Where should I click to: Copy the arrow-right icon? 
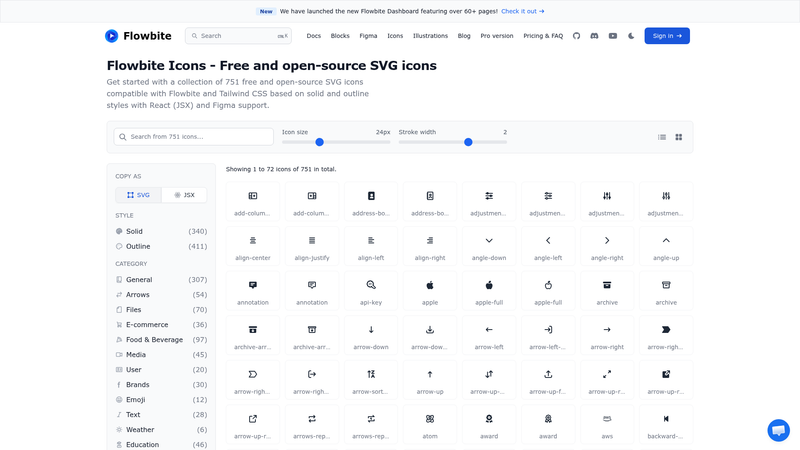pos(607,335)
